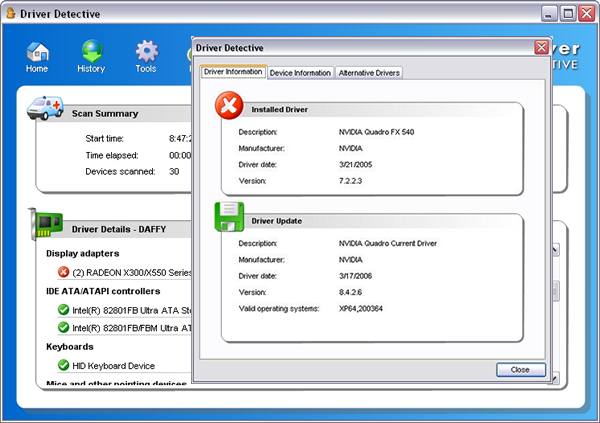Click the update version 8.4.2.6
600x423 pixels.
coord(350,292)
